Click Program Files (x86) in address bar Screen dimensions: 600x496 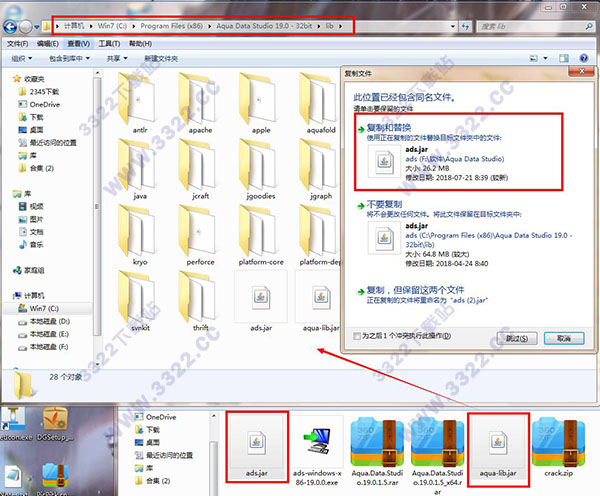tap(171, 26)
